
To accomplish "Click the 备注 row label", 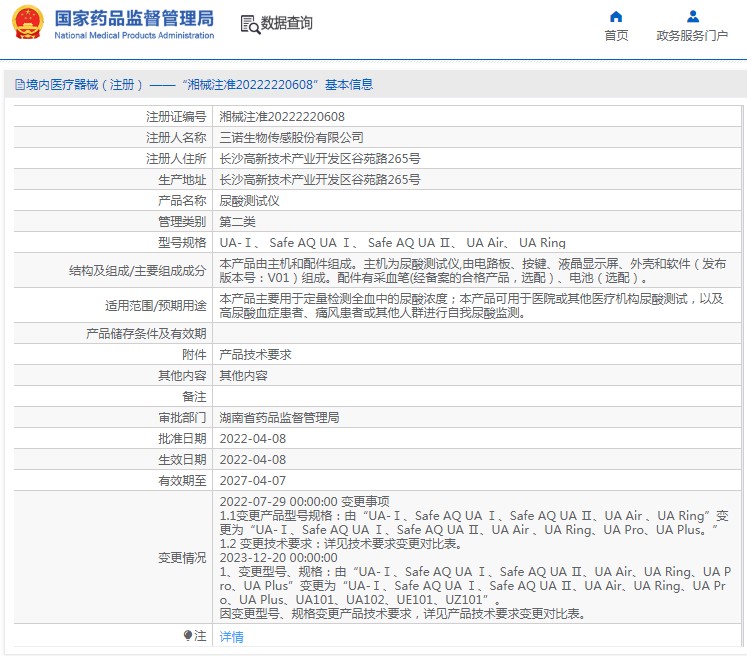I will point(194,397).
